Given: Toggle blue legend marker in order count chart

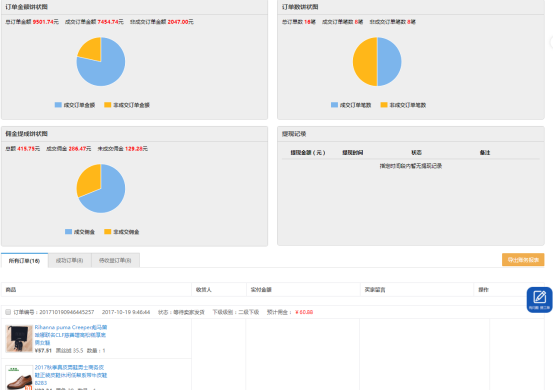Looking at the screenshot, I should coord(334,105).
